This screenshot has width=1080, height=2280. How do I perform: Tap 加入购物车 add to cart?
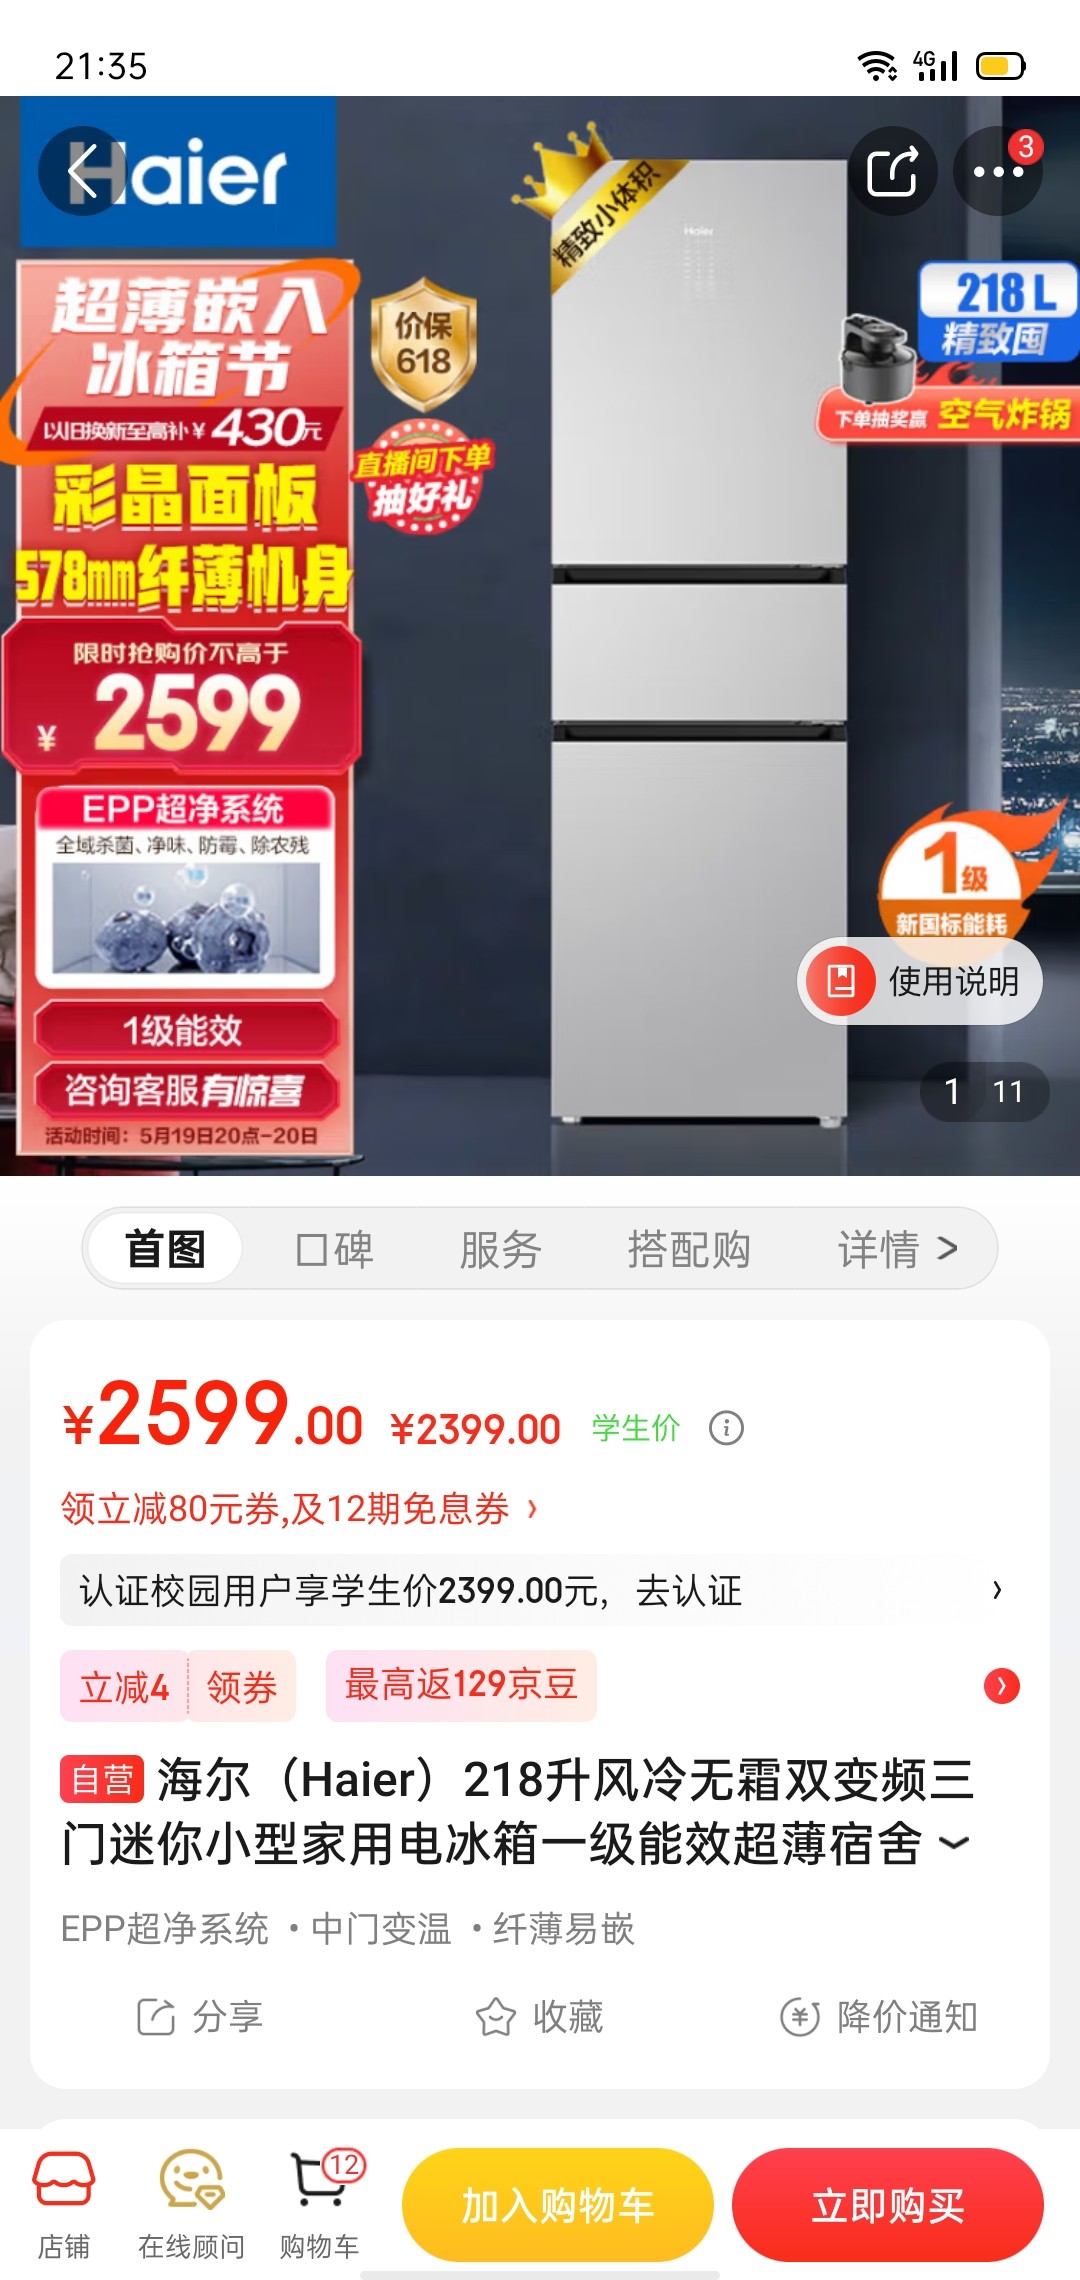coord(558,2205)
